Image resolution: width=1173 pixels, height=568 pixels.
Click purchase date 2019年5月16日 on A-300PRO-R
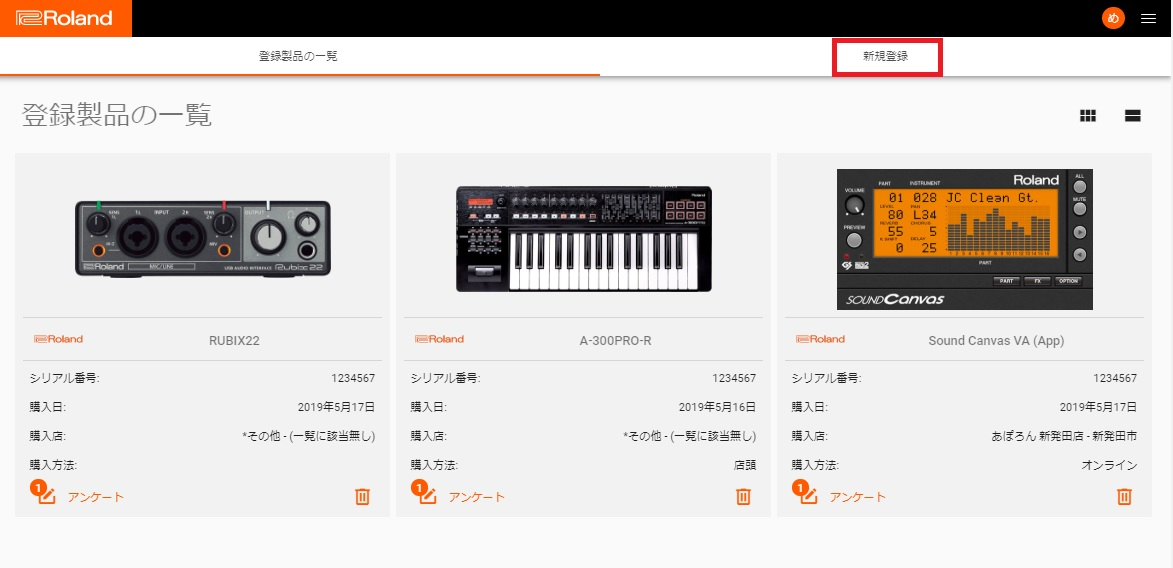pyautogui.click(x=717, y=407)
